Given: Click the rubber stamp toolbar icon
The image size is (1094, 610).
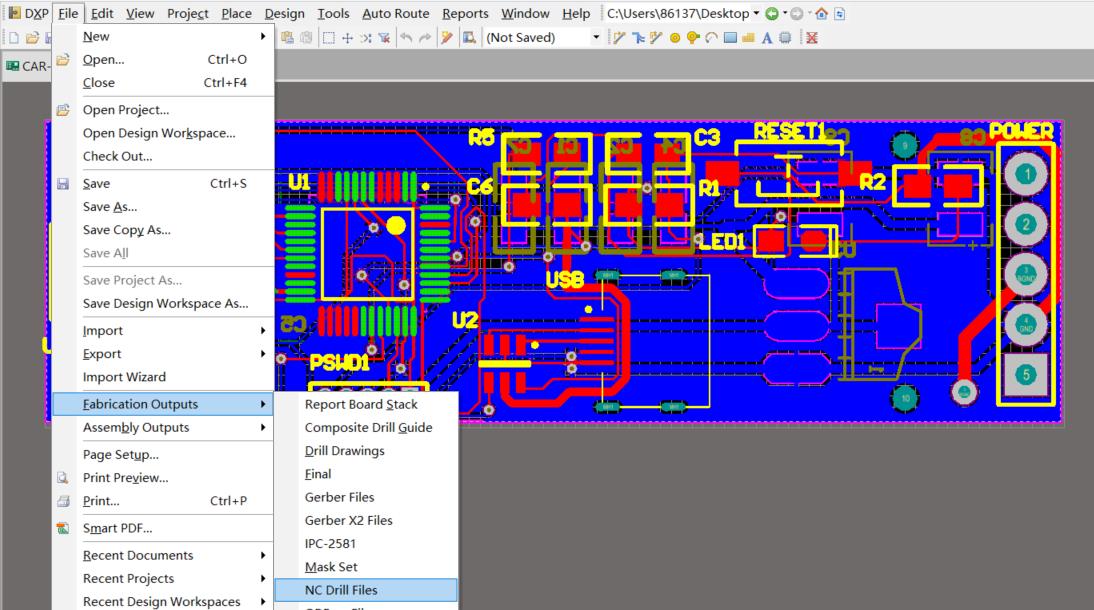Looking at the screenshot, I should coord(306,38).
